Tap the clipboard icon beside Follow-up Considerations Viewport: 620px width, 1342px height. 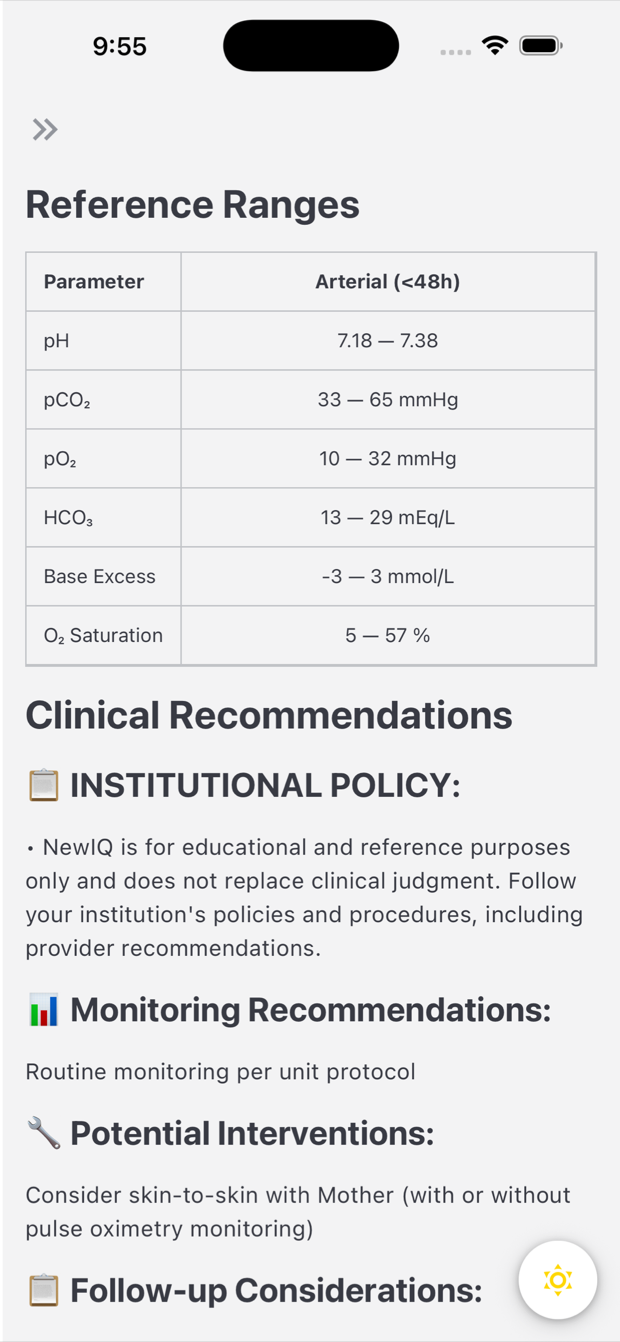[43, 1290]
